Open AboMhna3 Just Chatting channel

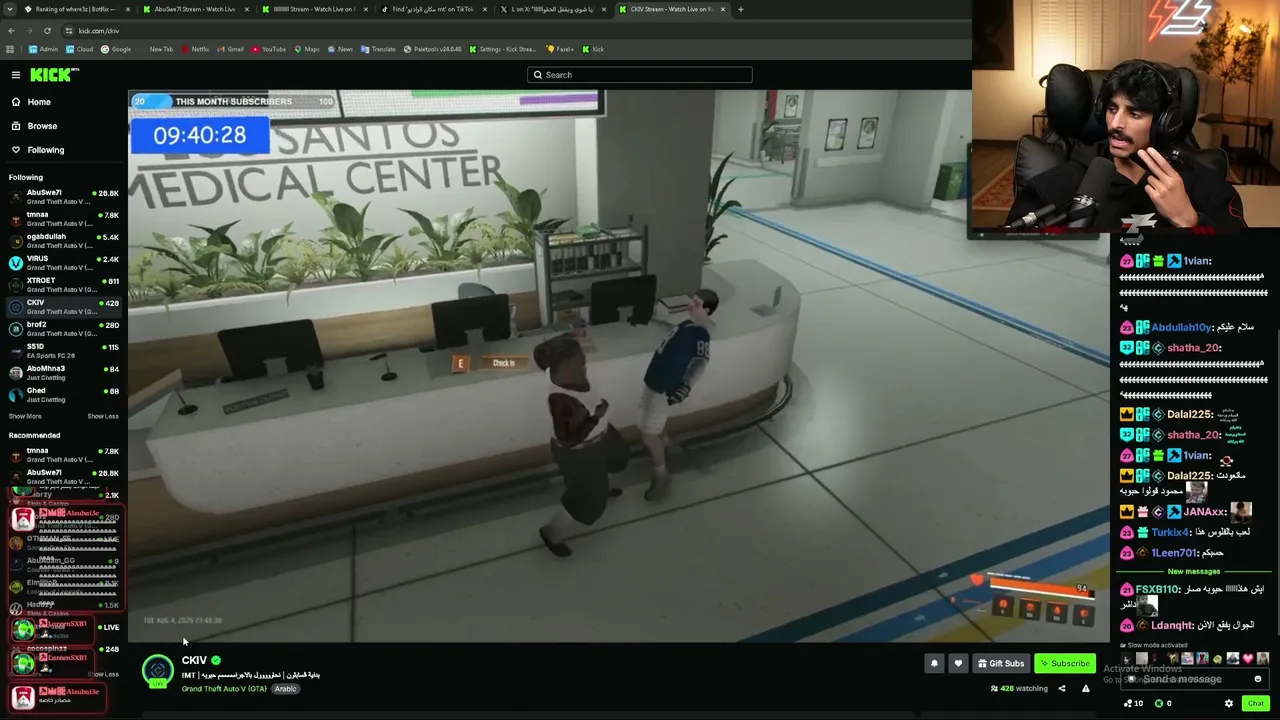click(x=64, y=373)
